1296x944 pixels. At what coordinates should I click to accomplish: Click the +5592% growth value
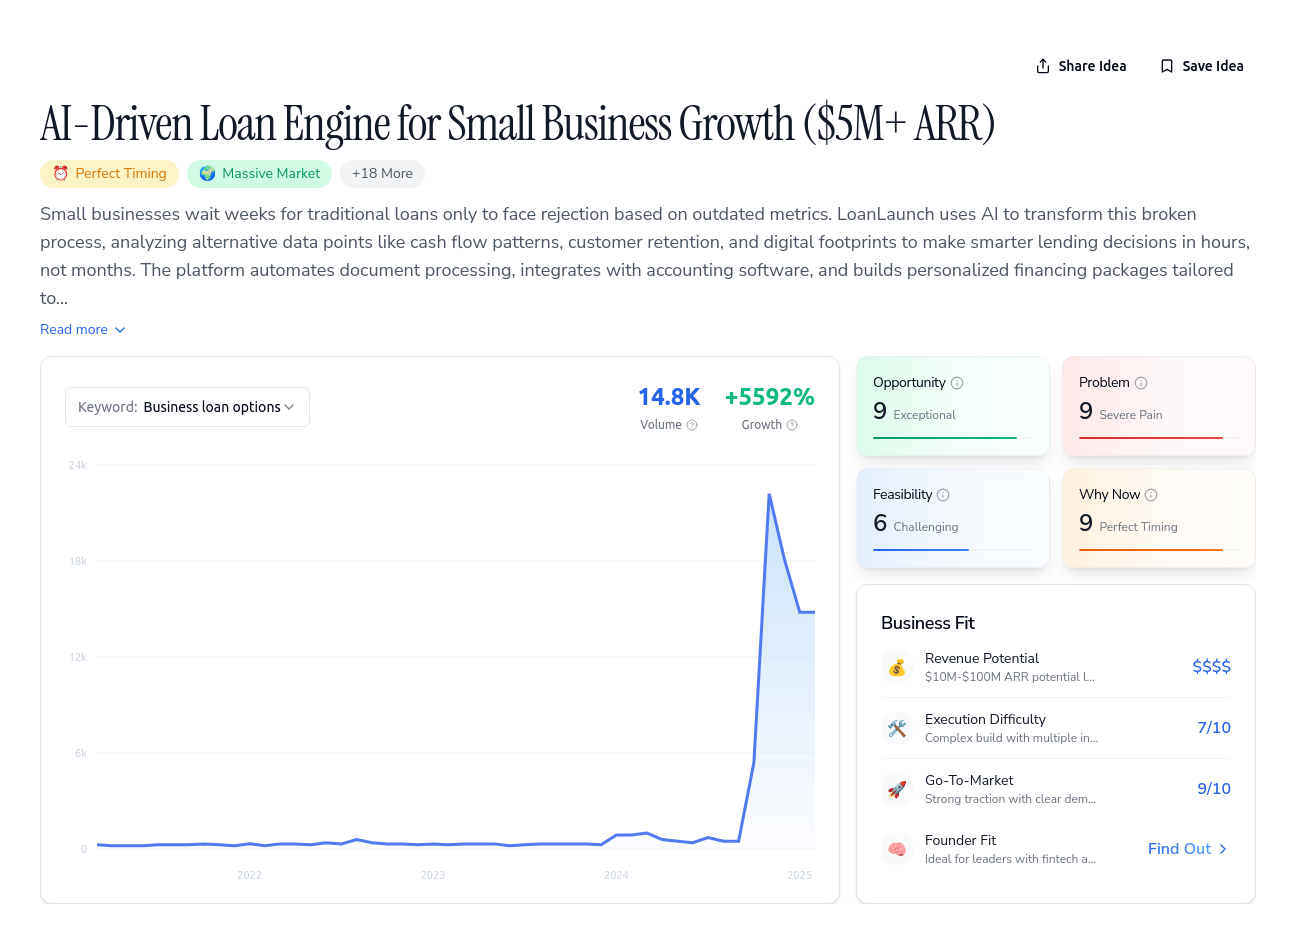(769, 397)
